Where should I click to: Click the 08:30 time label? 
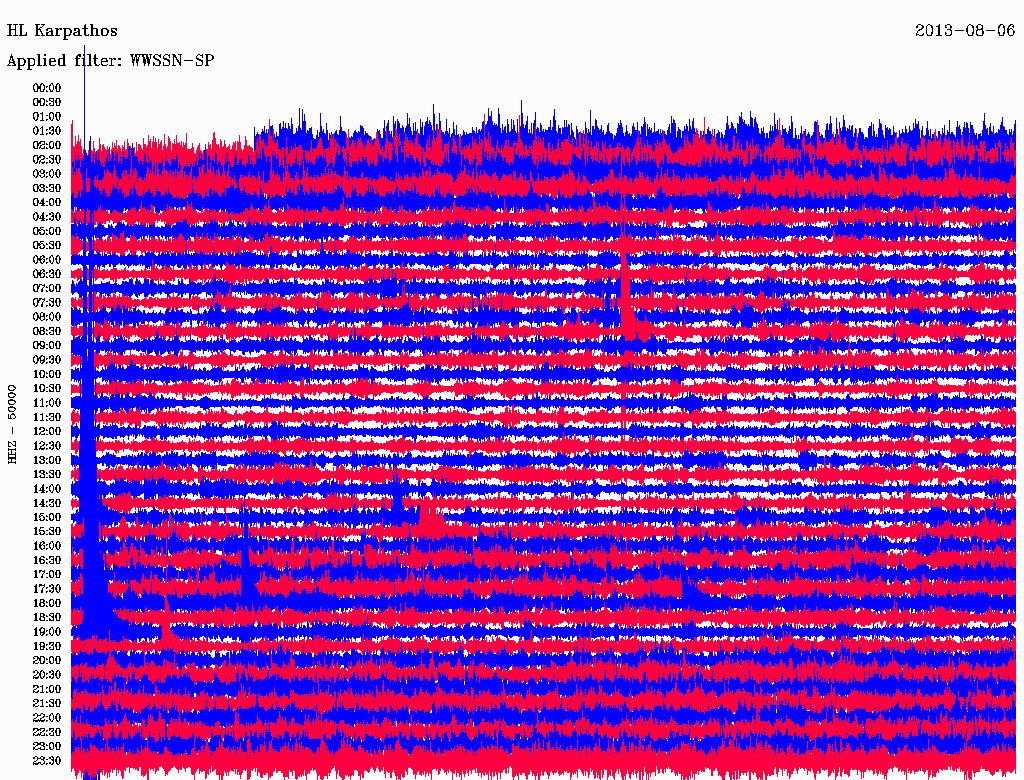click(47, 331)
